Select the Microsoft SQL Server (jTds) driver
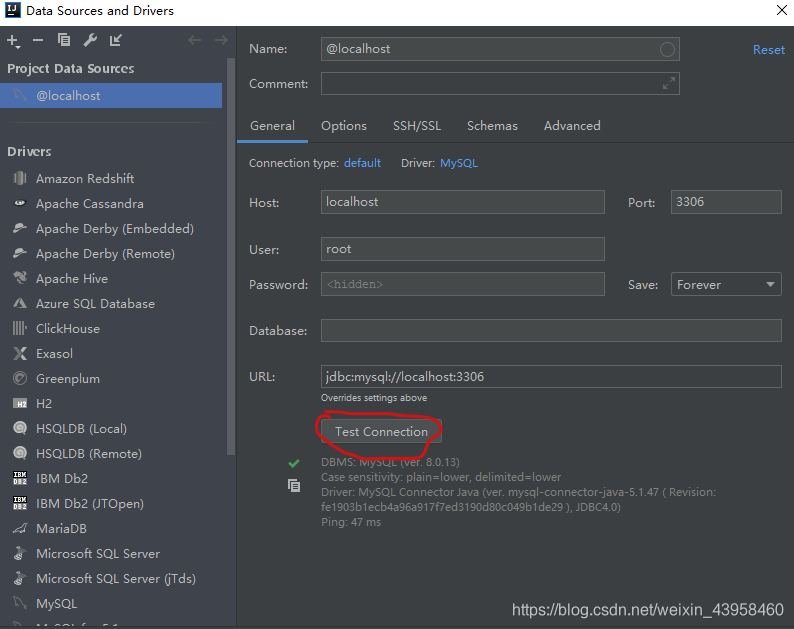This screenshot has width=794, height=629. coord(111,578)
